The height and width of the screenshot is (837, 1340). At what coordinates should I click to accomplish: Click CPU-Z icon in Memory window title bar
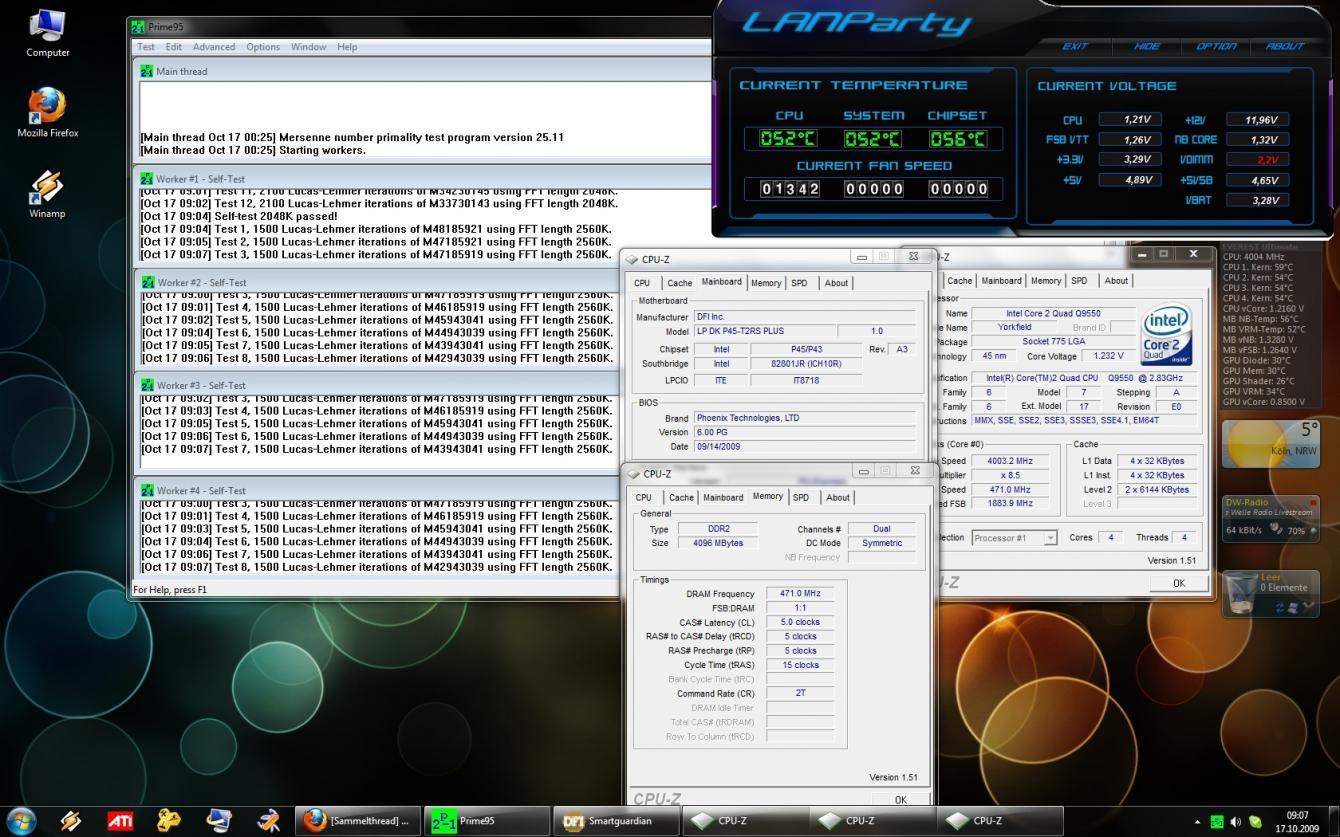coord(634,474)
